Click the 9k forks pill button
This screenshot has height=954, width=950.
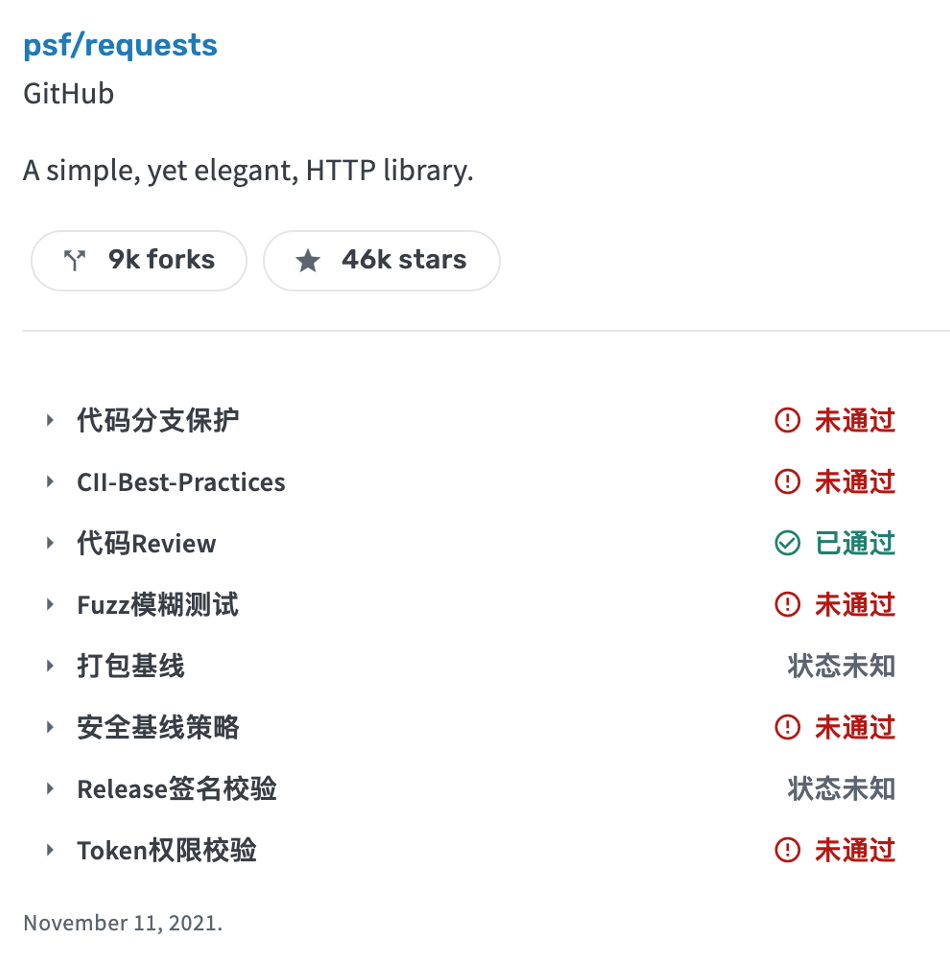point(139,261)
